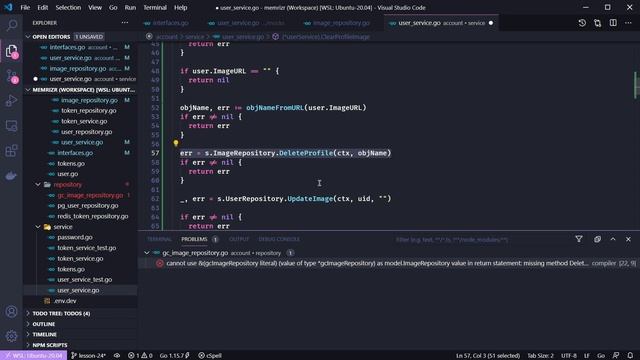This screenshot has height=360, width=640.
Task: Click the objNameFromURL function call in code
Action: [275, 108]
